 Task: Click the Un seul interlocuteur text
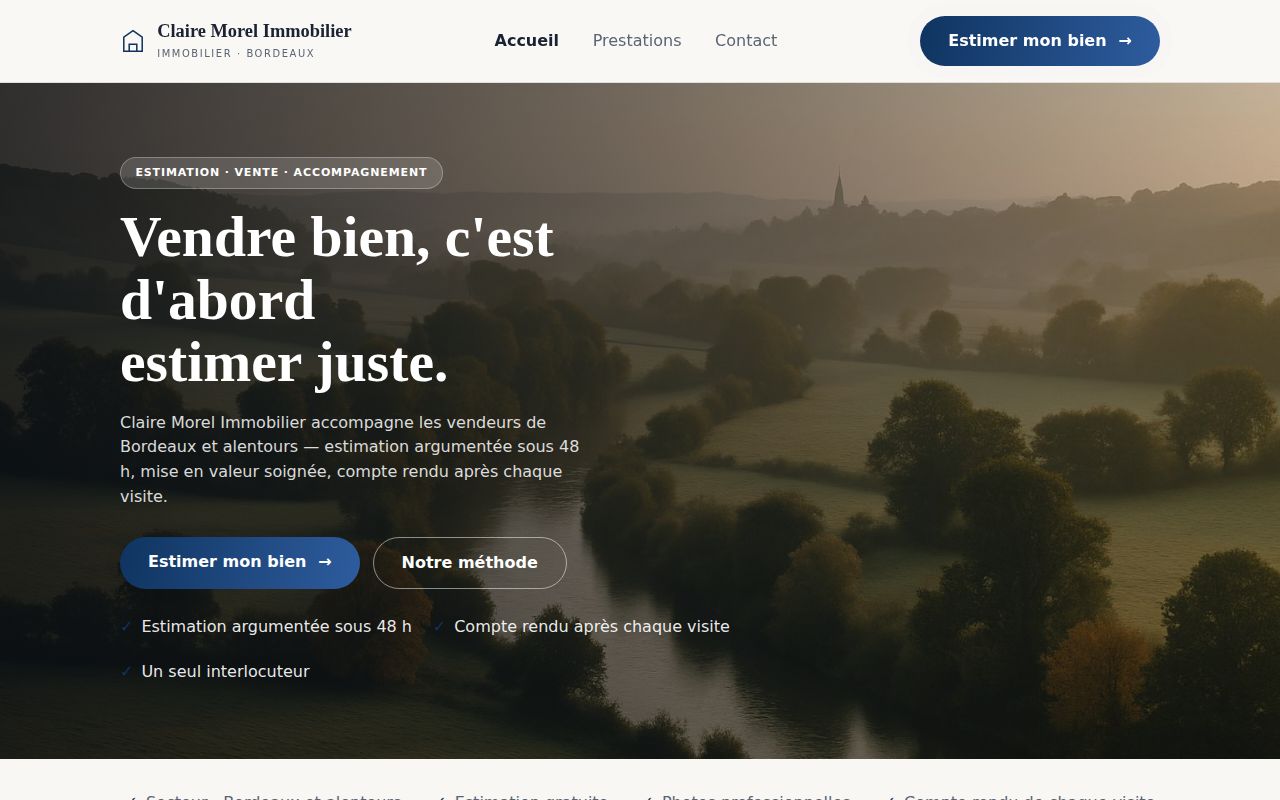pos(226,672)
